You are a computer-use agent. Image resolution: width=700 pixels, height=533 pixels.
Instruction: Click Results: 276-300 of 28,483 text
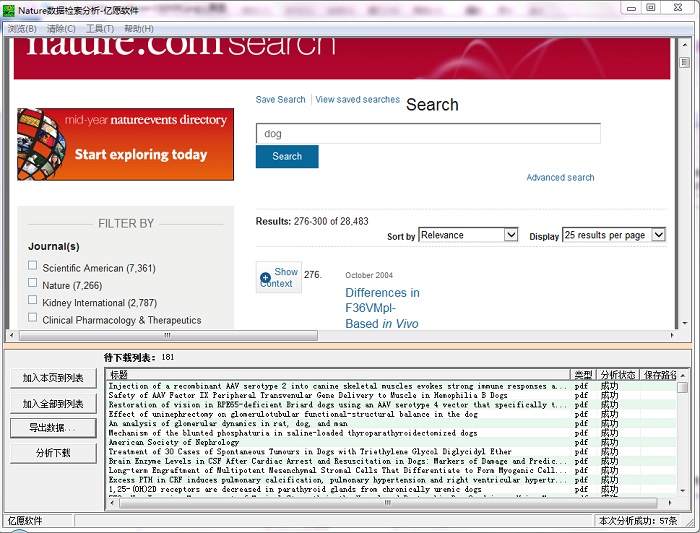coord(312,221)
